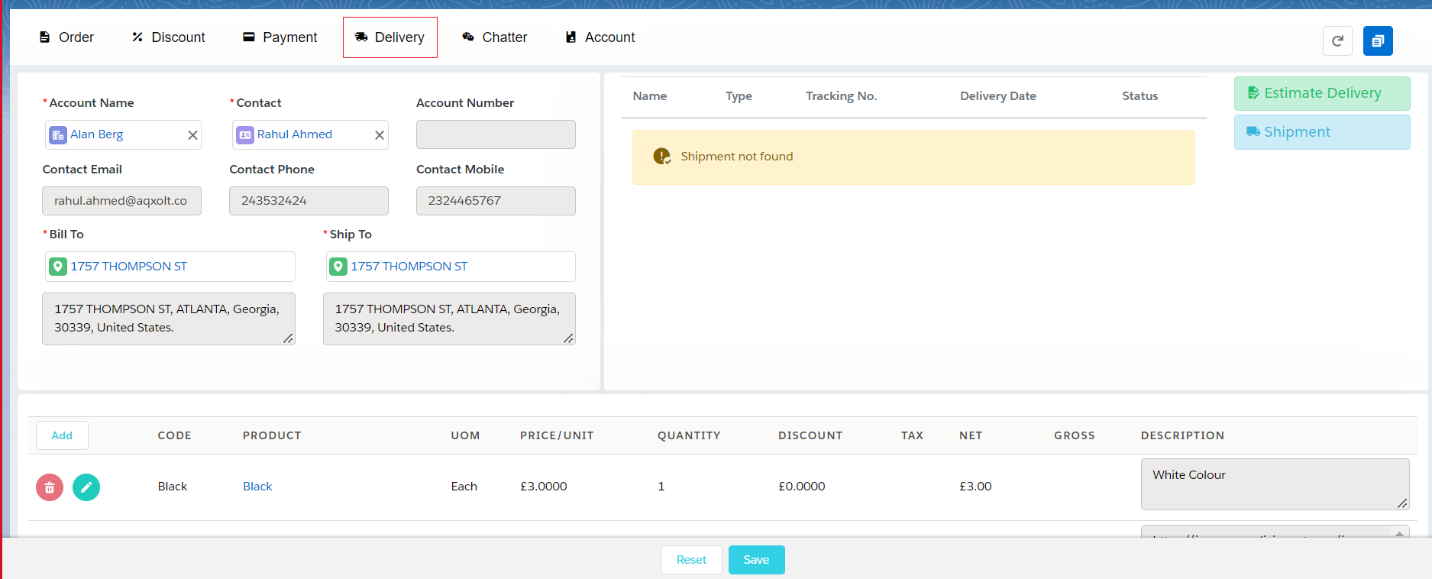This screenshot has height=579, width=1432.
Task: Remove the Rahul Ahmed contact selection
Action: (x=380, y=135)
